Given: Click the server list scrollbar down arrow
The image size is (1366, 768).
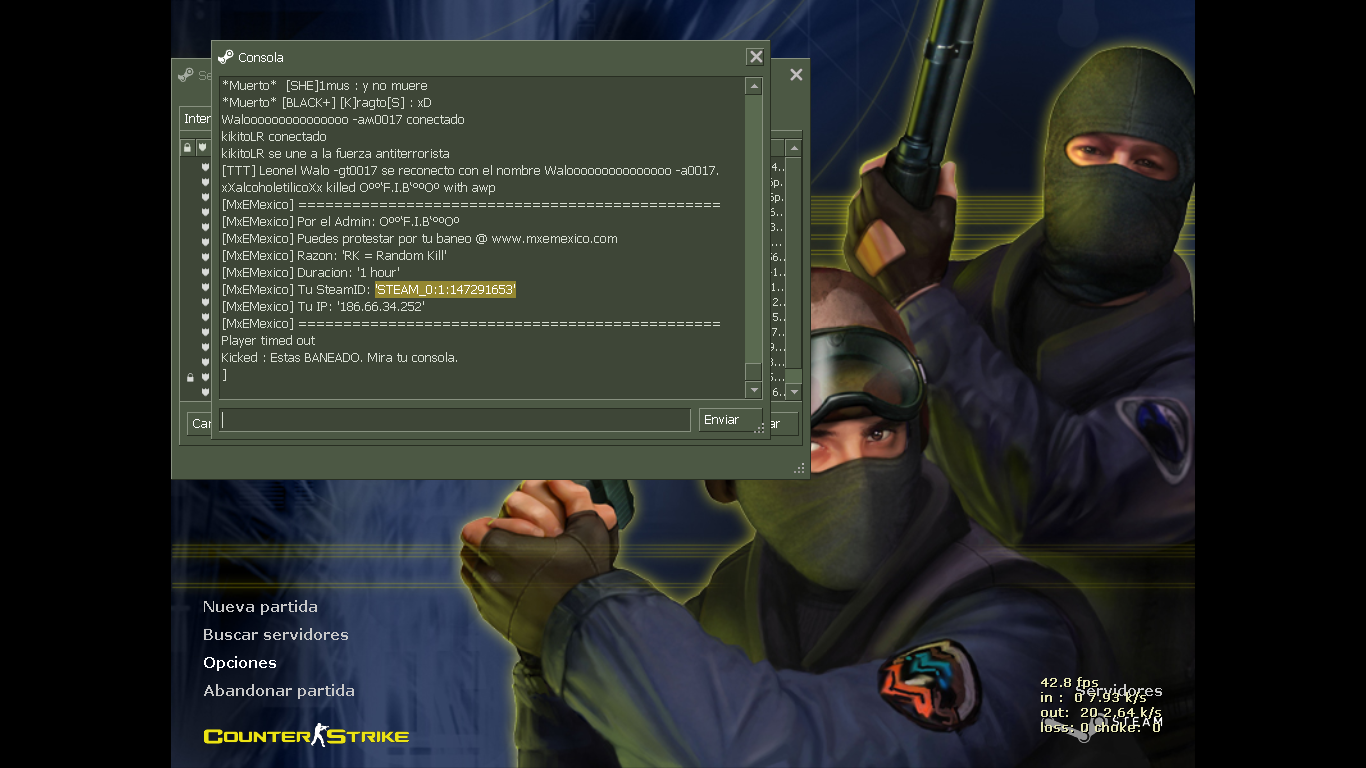Looking at the screenshot, I should pyautogui.click(x=794, y=392).
